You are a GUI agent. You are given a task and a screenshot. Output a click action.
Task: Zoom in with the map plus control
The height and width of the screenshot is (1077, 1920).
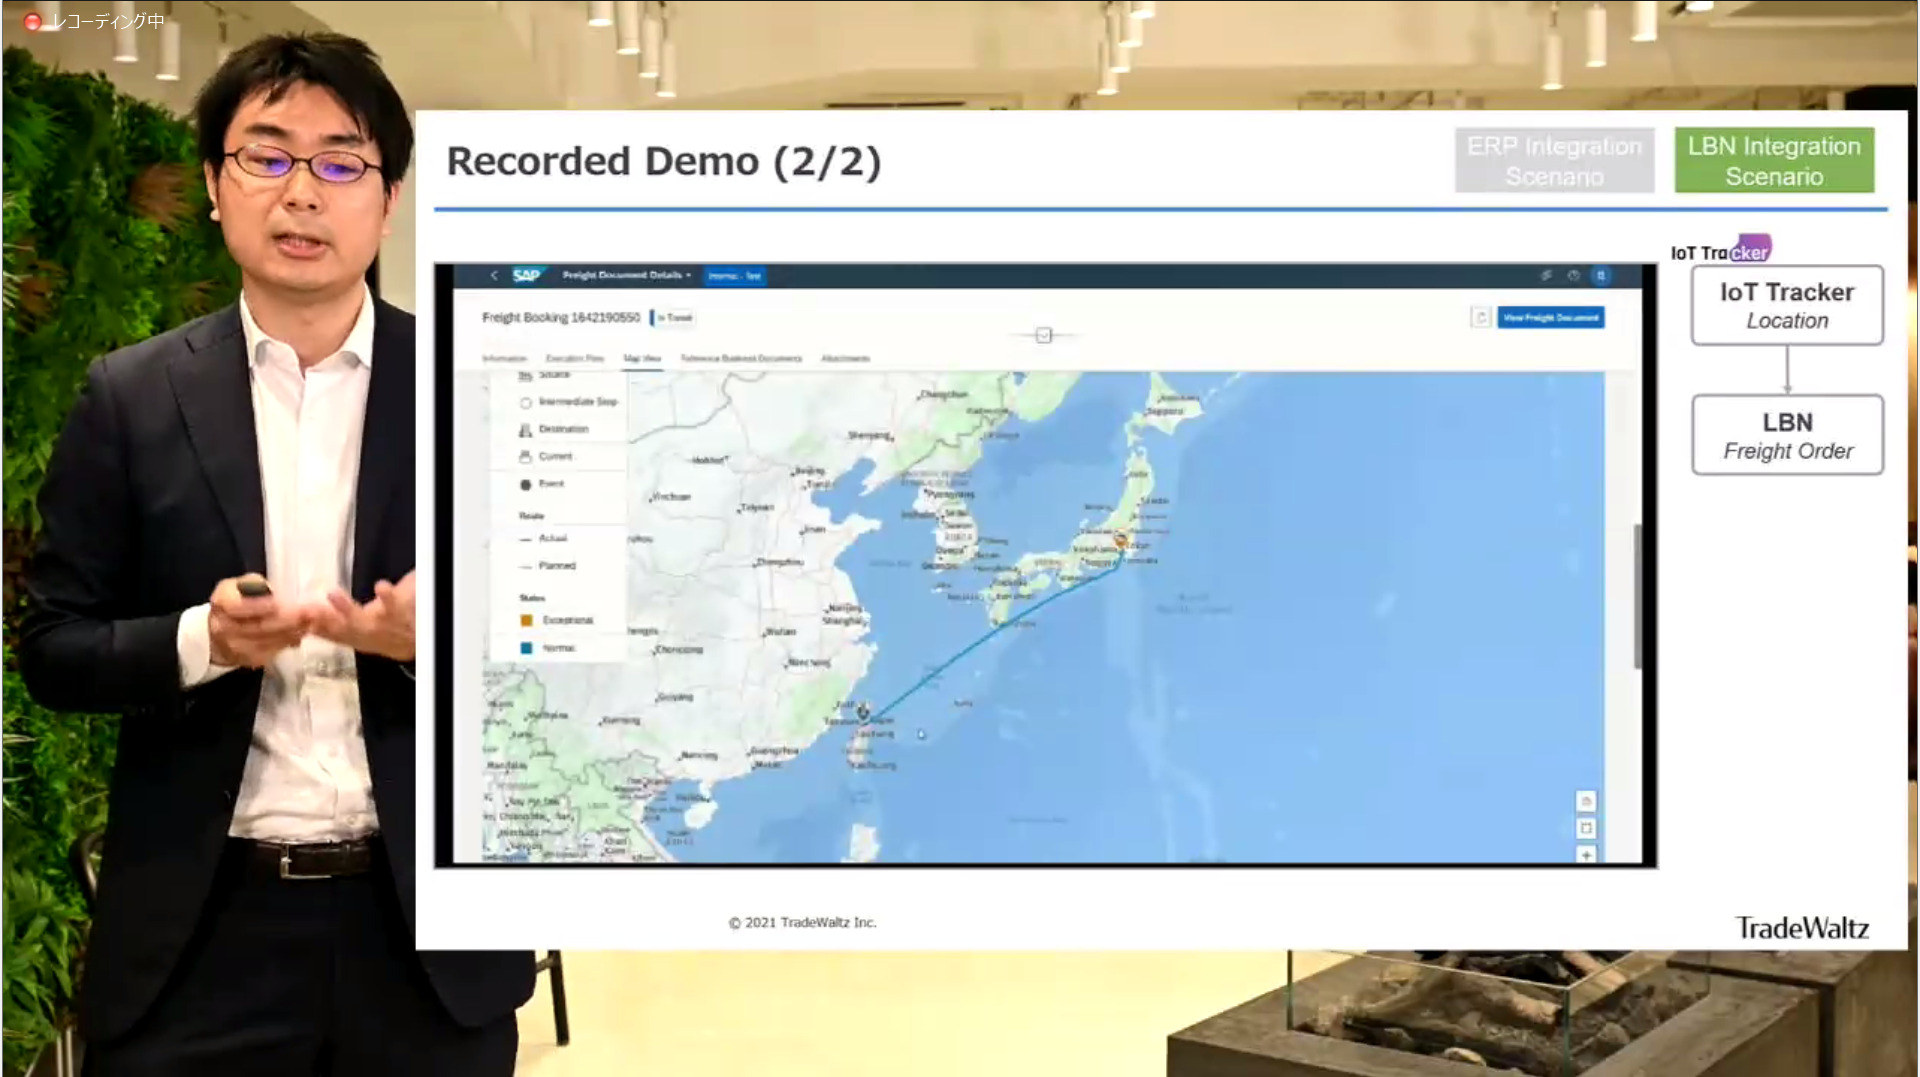(1586, 854)
